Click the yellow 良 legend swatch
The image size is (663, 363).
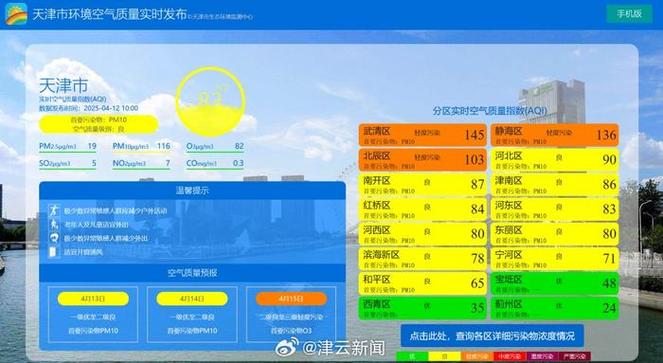point(444,357)
